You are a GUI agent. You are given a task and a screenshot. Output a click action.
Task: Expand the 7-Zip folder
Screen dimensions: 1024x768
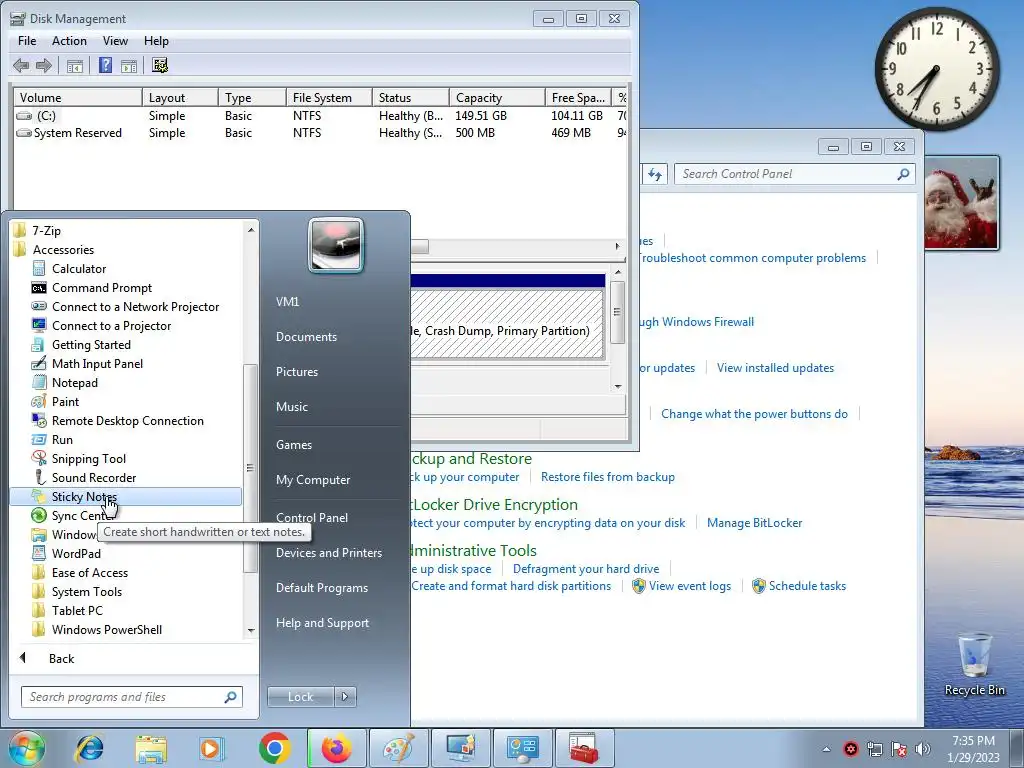click(x=46, y=231)
